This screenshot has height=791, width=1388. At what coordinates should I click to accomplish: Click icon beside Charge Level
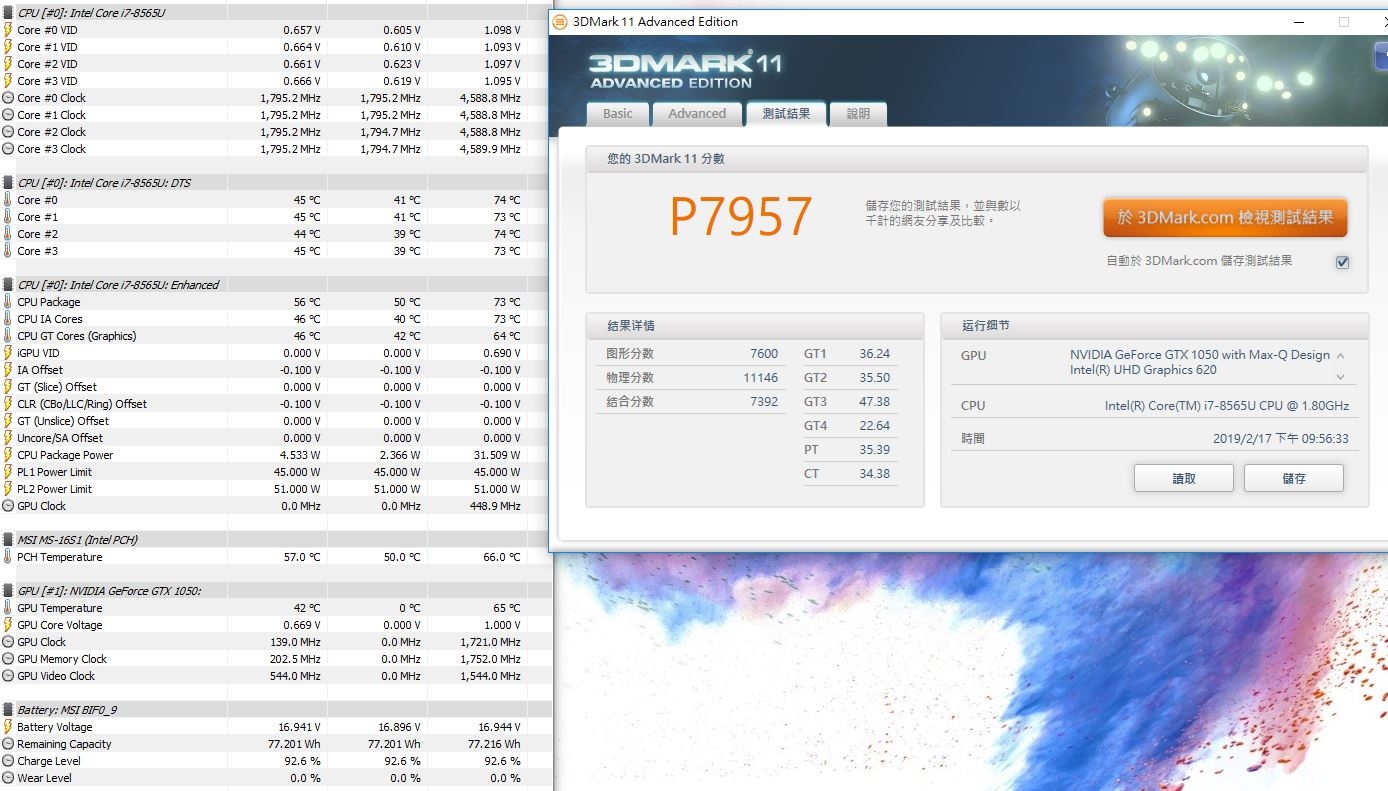tap(8, 761)
